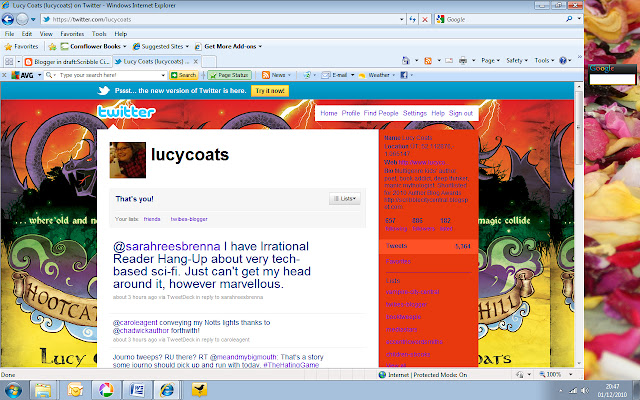Click the Google desktop gadget search box
This screenshot has height=400, width=640.
[x=612, y=79]
